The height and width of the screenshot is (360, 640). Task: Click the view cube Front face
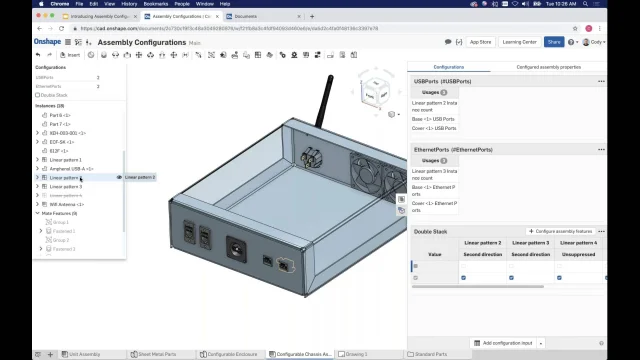370,96
